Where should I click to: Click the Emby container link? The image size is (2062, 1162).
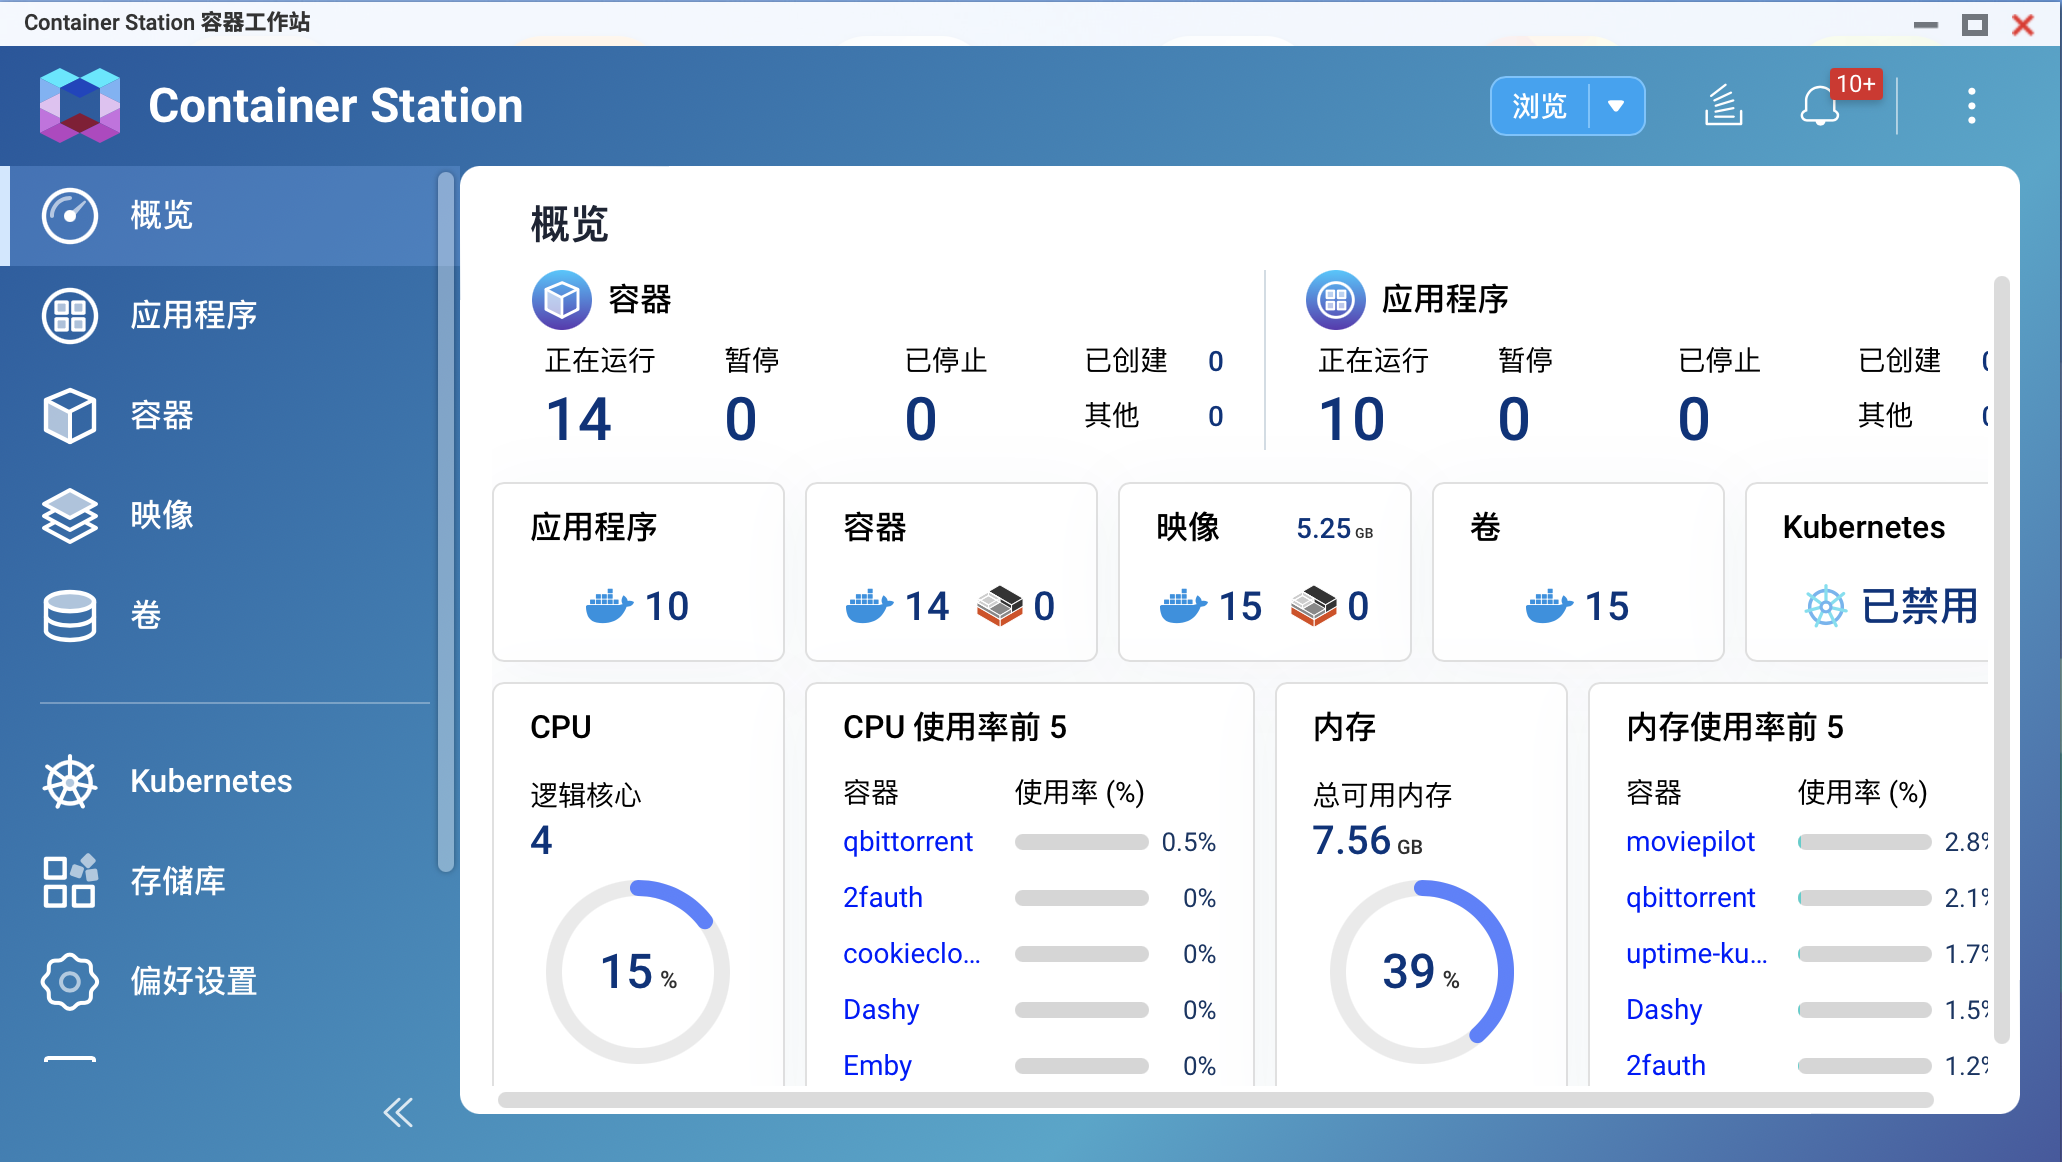(x=877, y=1065)
